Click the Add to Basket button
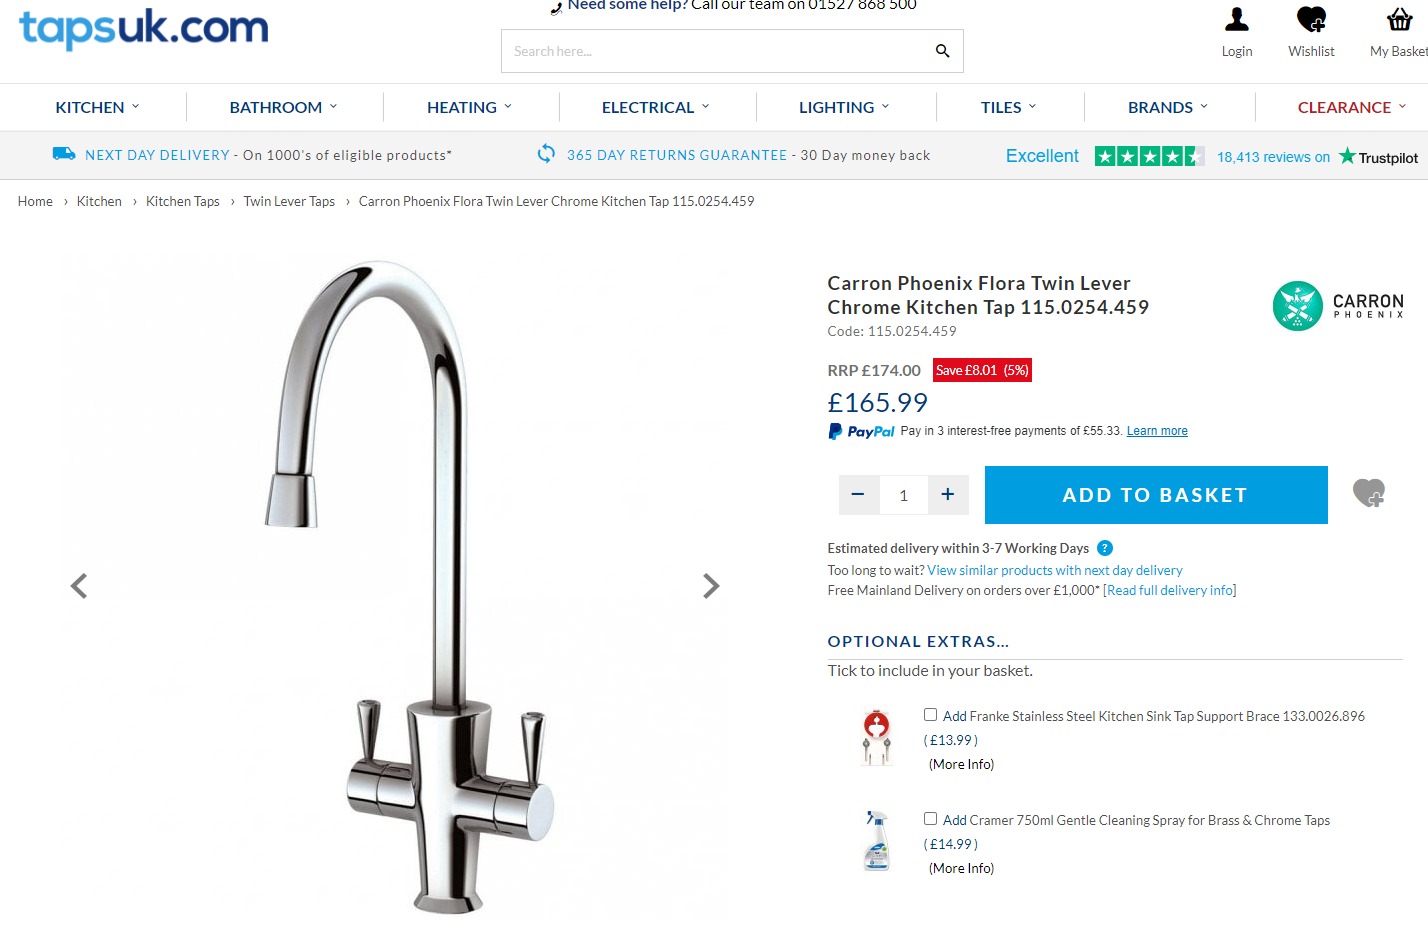This screenshot has width=1428, height=926. (1156, 495)
